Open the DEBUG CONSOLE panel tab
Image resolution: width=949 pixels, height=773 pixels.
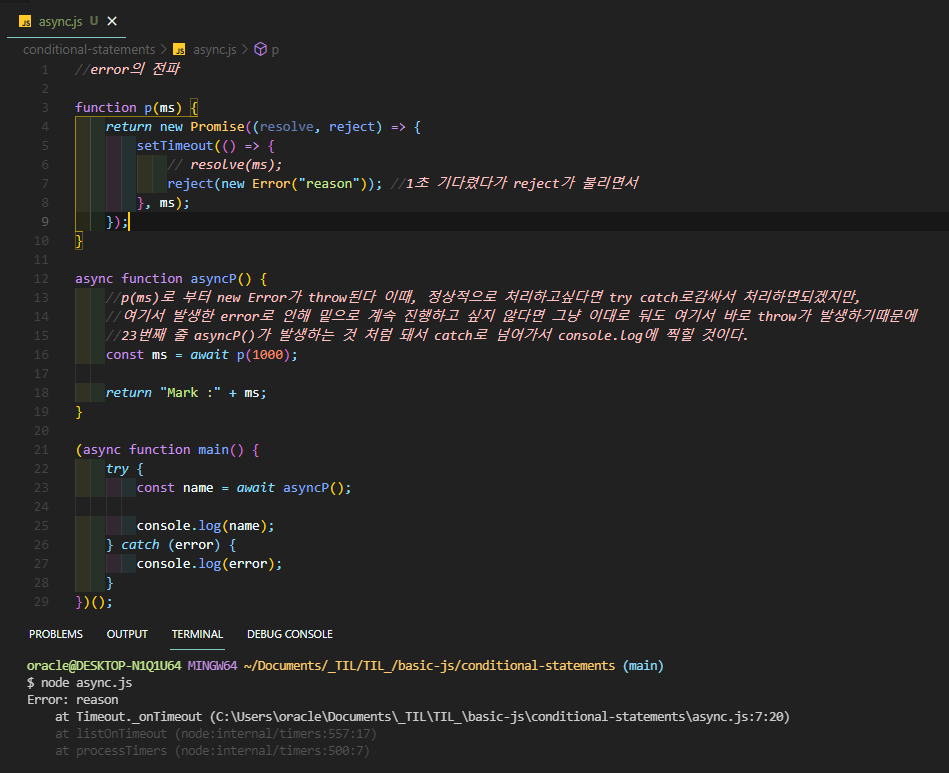[290, 634]
